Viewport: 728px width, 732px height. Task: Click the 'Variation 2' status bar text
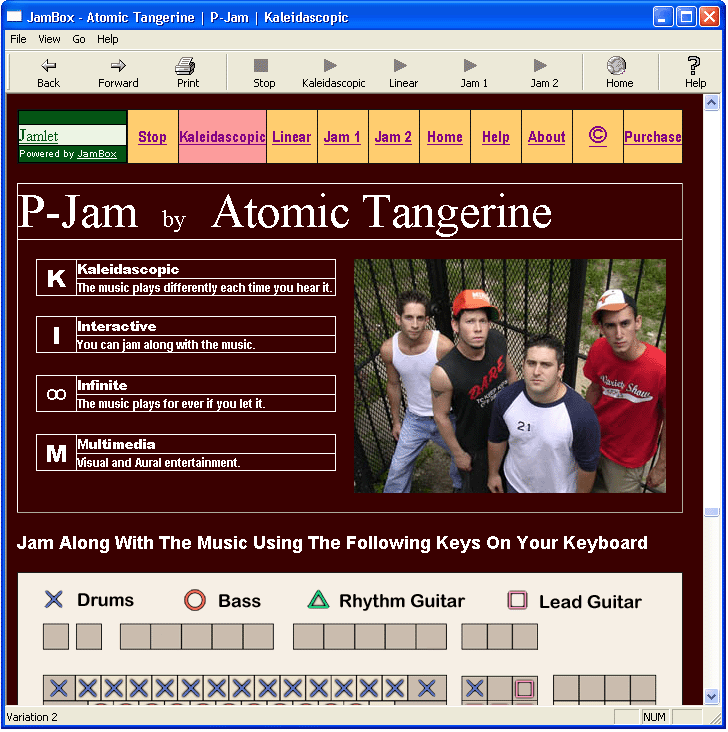click(32, 717)
